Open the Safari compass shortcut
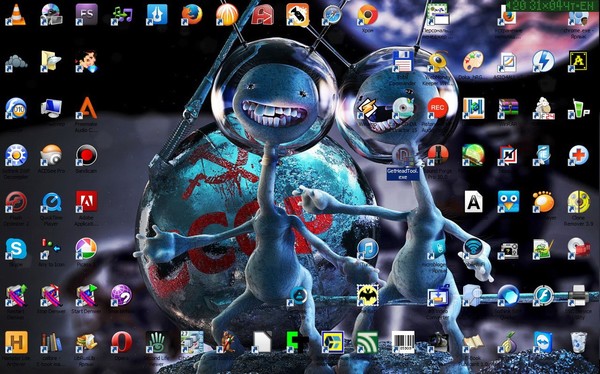Image resolution: width=600 pixels, height=374 pixels. [x=332, y=15]
